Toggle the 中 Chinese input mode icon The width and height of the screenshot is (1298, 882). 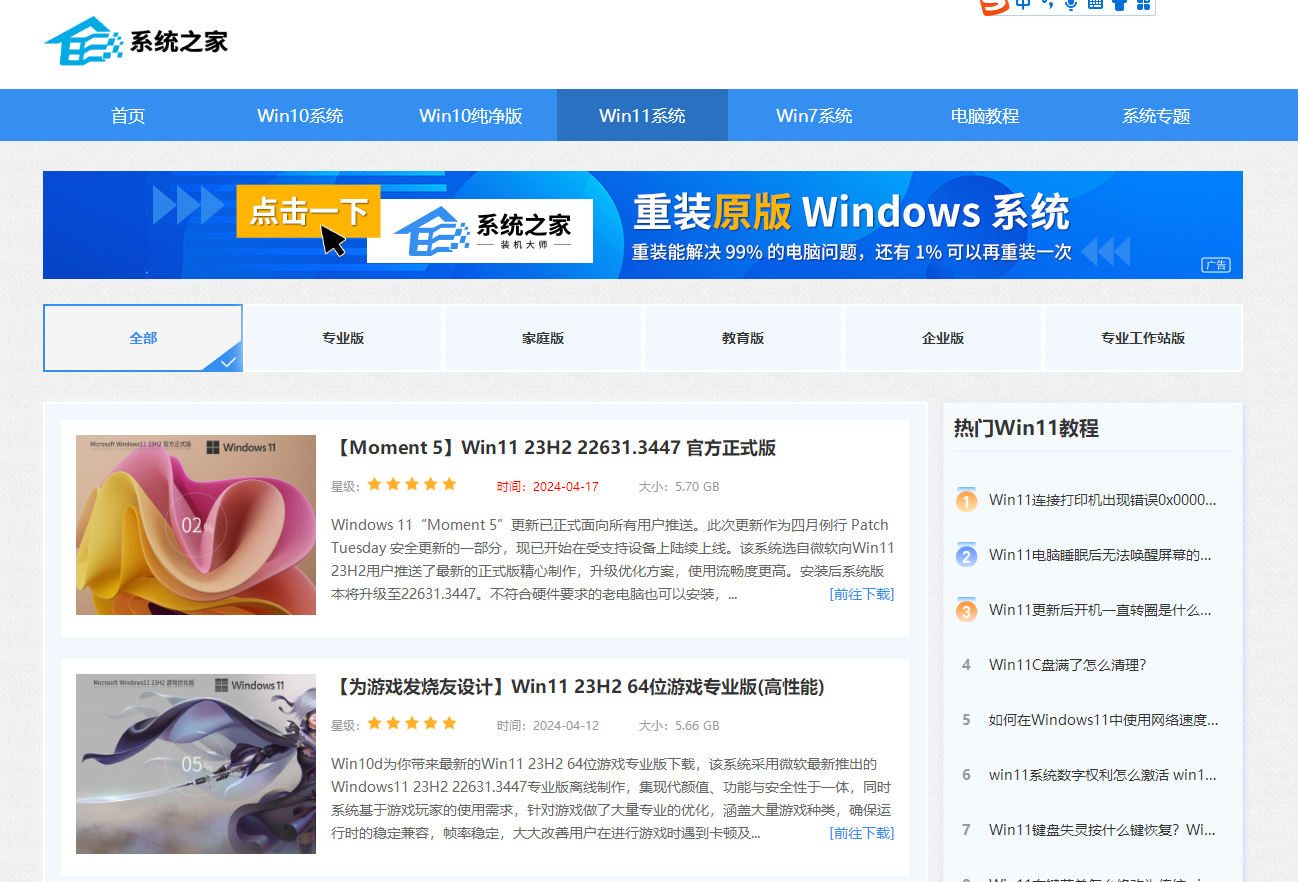click(1023, 5)
